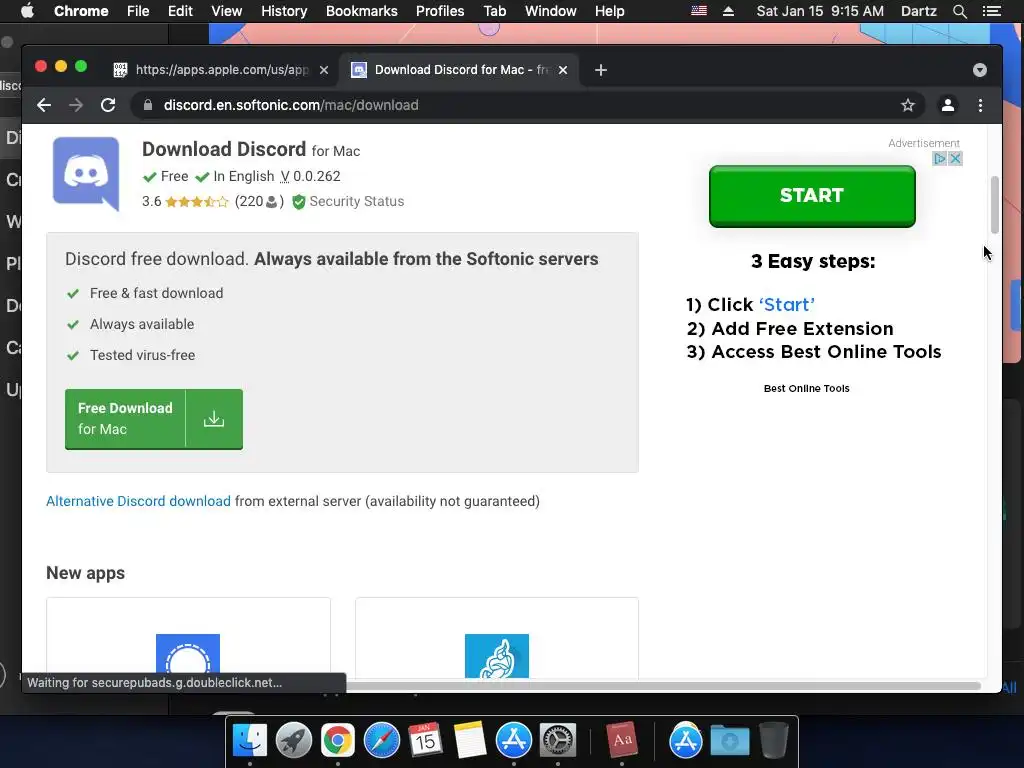Viewport: 1024px width, 768px height.
Task: Click the forward navigation arrow
Action: coord(76,105)
